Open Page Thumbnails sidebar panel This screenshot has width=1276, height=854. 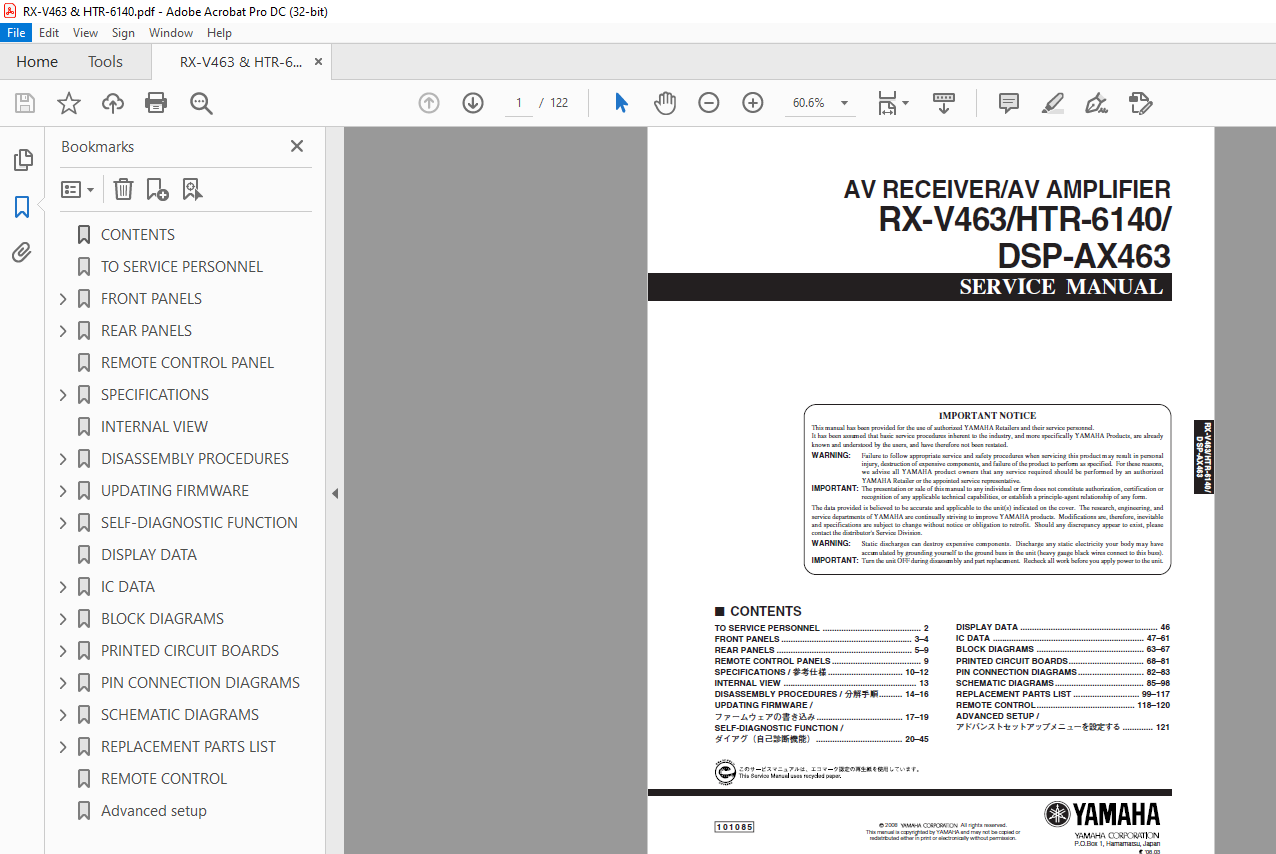click(x=22, y=160)
